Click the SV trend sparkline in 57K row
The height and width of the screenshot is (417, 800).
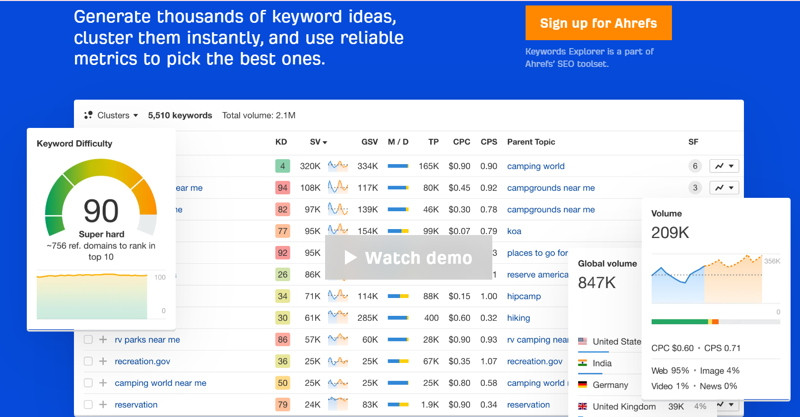[338, 339]
